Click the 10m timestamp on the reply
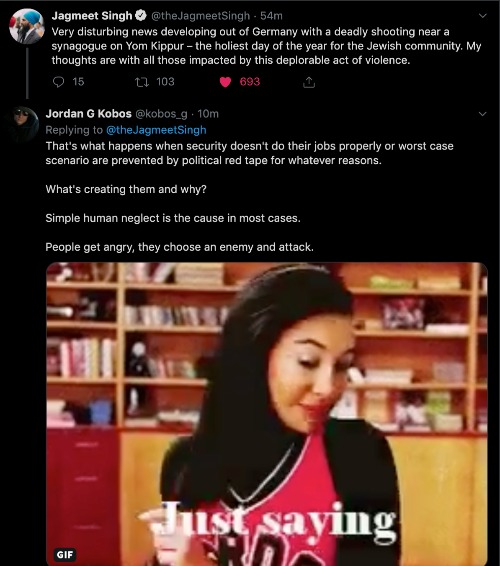Image resolution: width=500 pixels, height=566 pixels. (208, 114)
